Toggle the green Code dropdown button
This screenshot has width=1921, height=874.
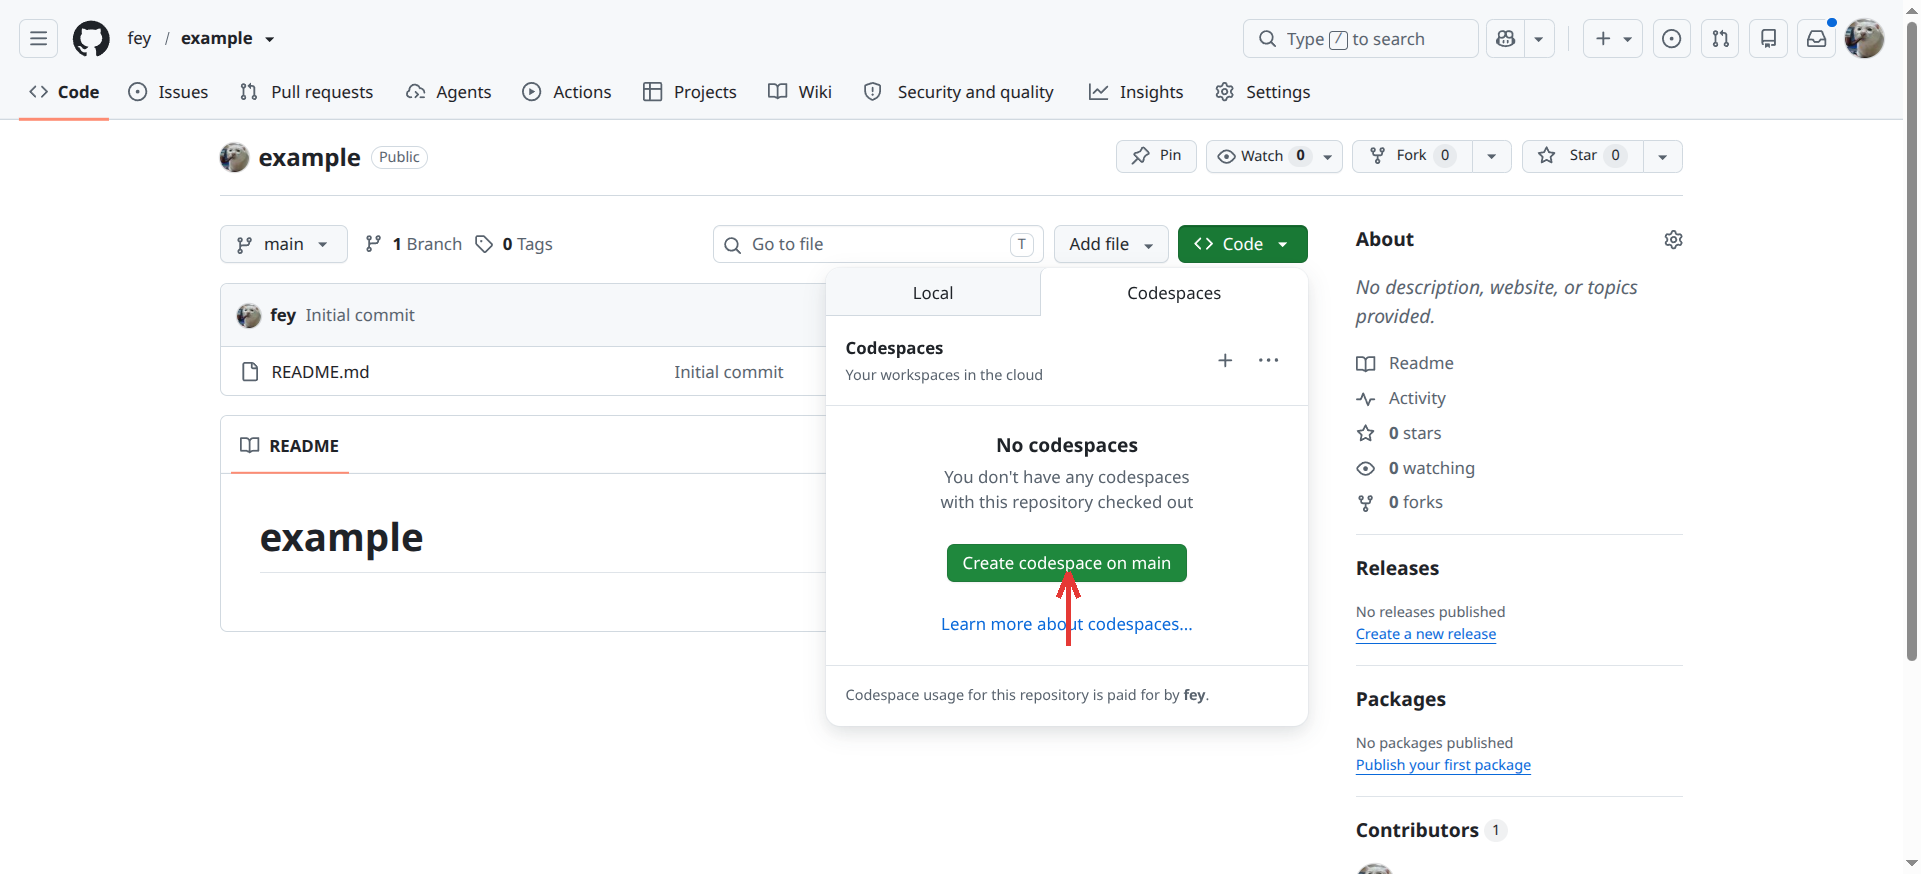tap(1242, 244)
